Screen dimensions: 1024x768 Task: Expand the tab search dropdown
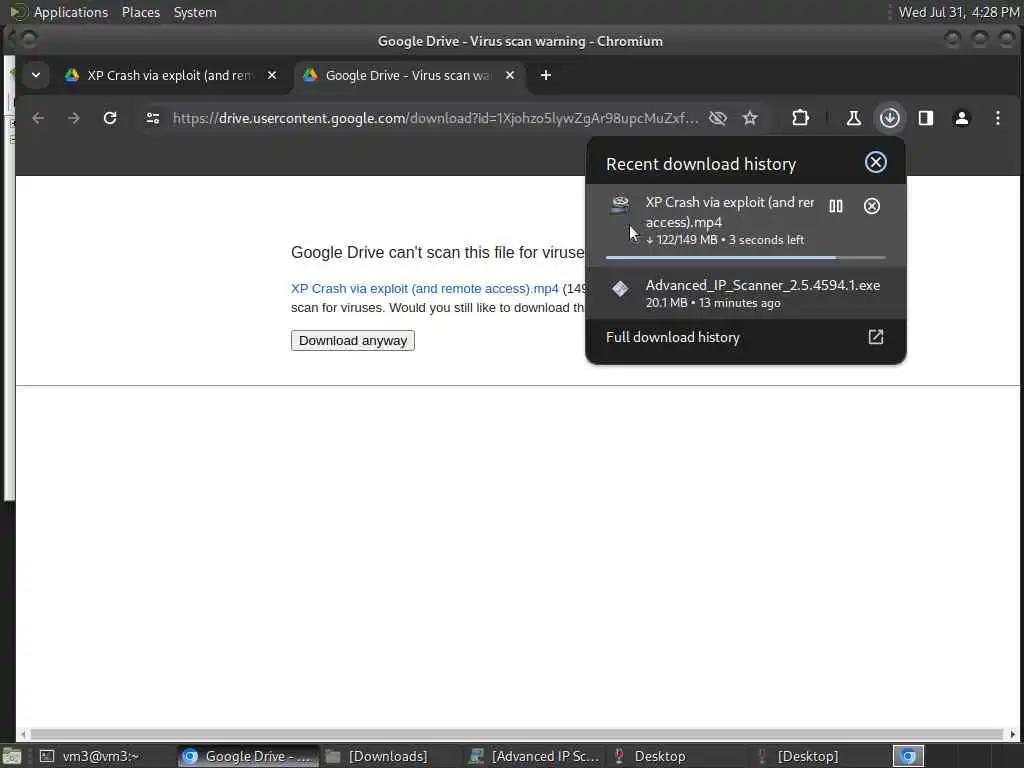pos(36,75)
